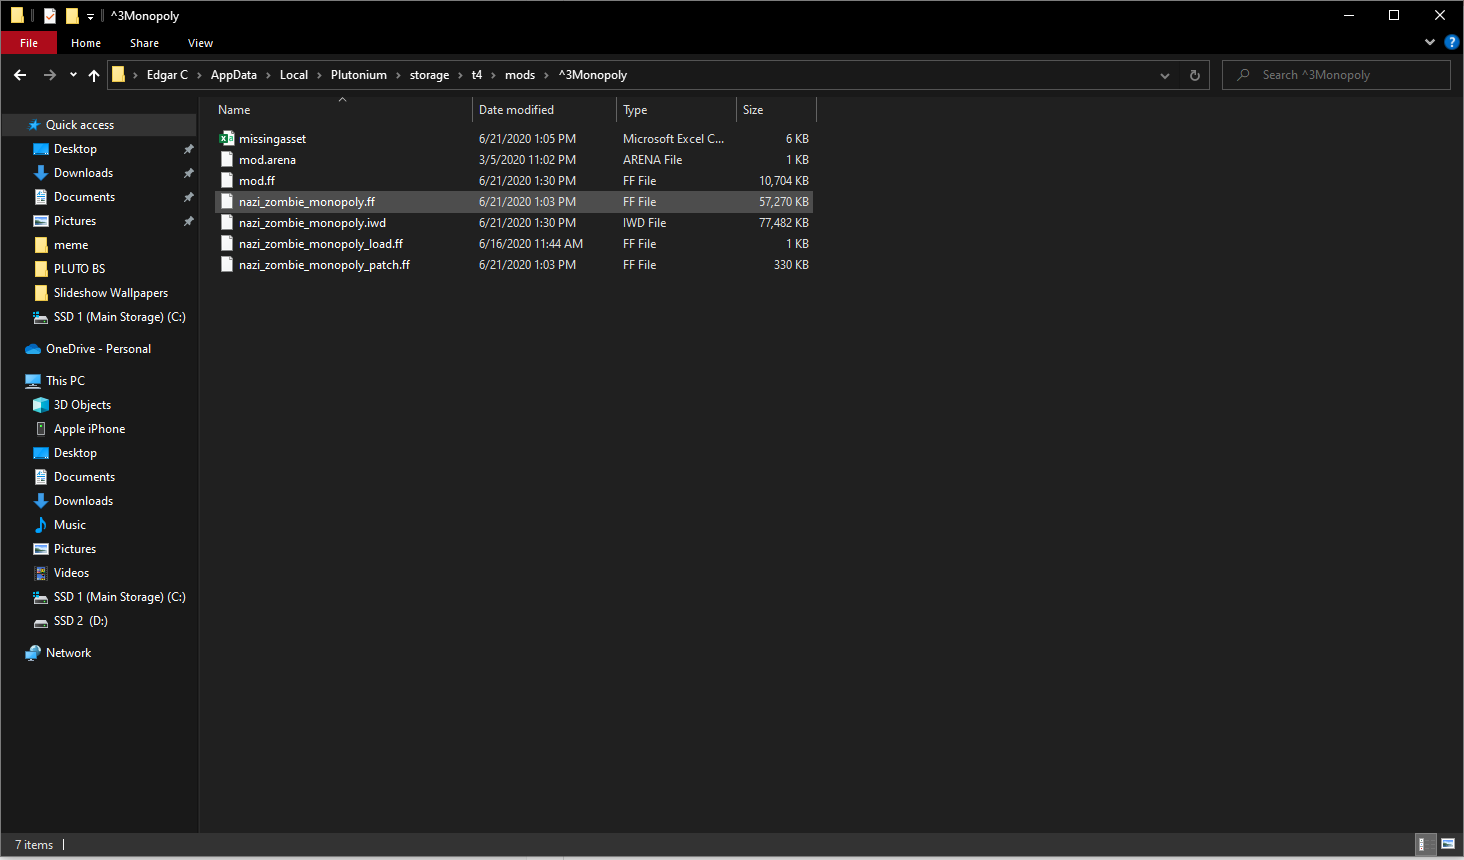Sort files by Type column
The image size is (1464, 860).
676,110
